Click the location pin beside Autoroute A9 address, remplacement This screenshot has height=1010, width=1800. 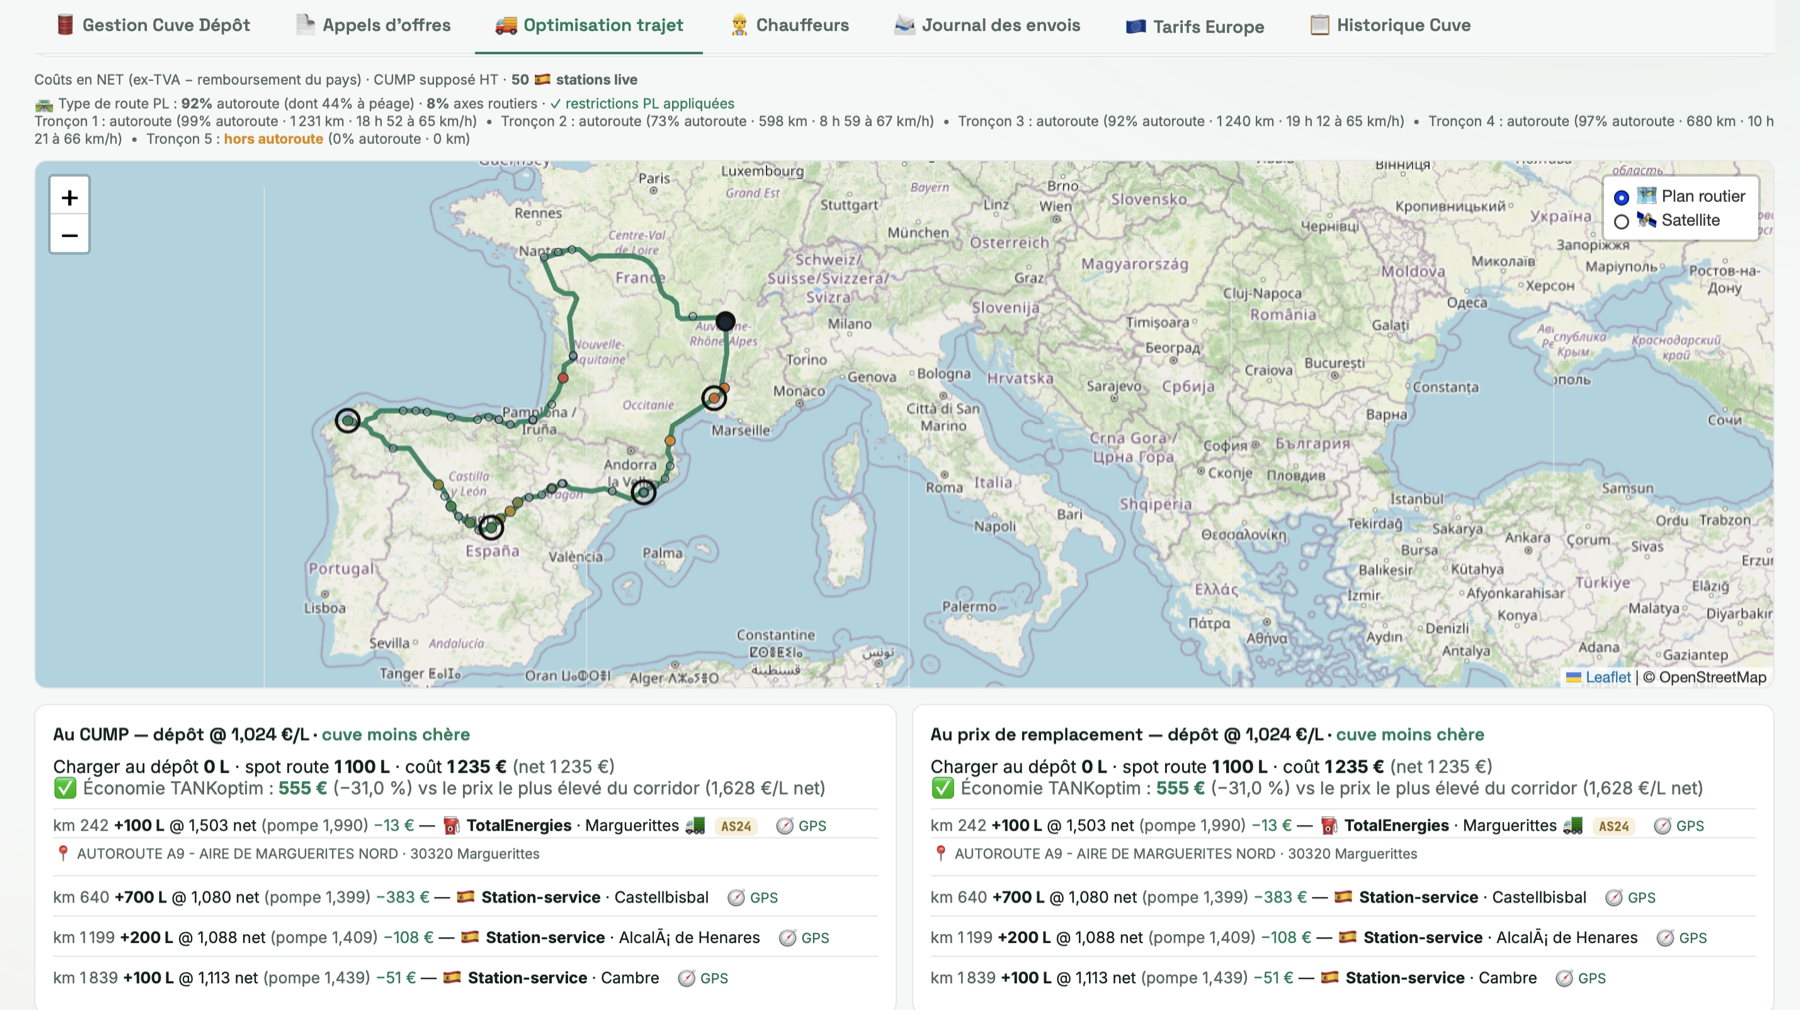[940, 853]
